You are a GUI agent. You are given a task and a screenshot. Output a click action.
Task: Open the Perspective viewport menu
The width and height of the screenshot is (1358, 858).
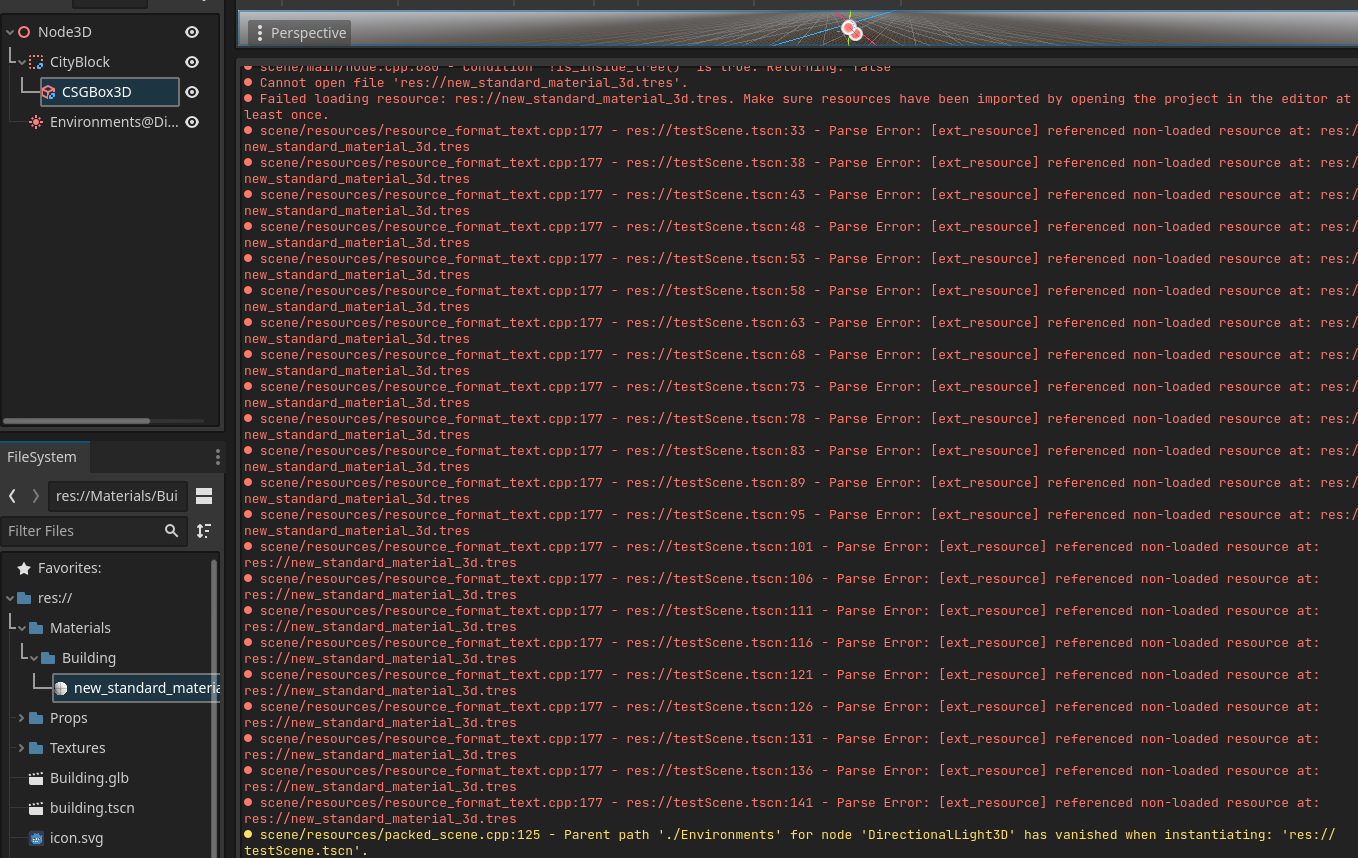[298, 32]
